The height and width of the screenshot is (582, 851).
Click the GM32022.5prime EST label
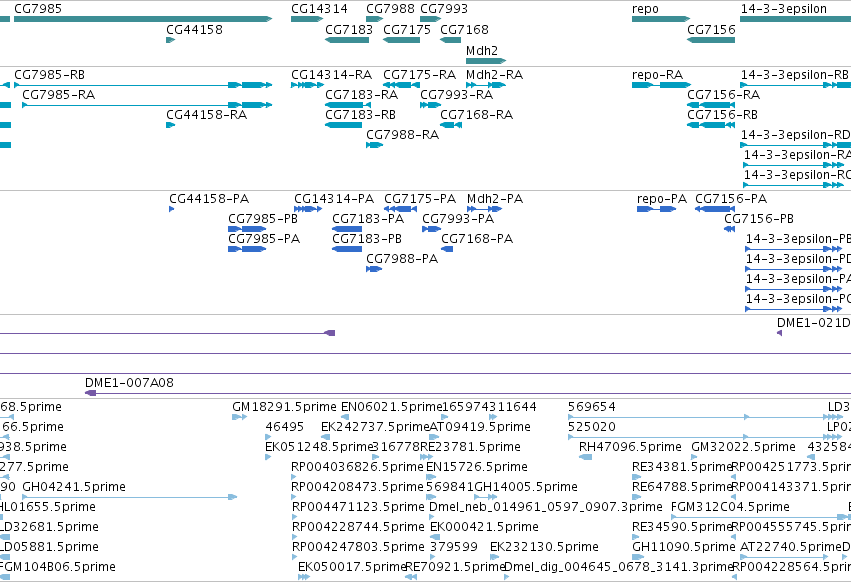[x=744, y=447]
